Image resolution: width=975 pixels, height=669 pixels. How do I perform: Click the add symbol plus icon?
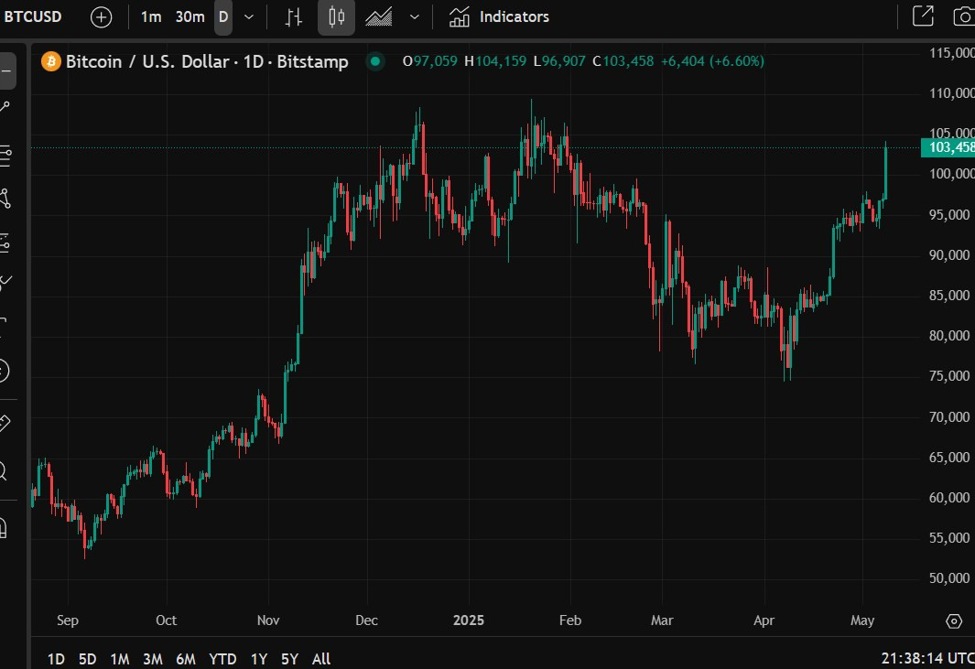click(101, 17)
